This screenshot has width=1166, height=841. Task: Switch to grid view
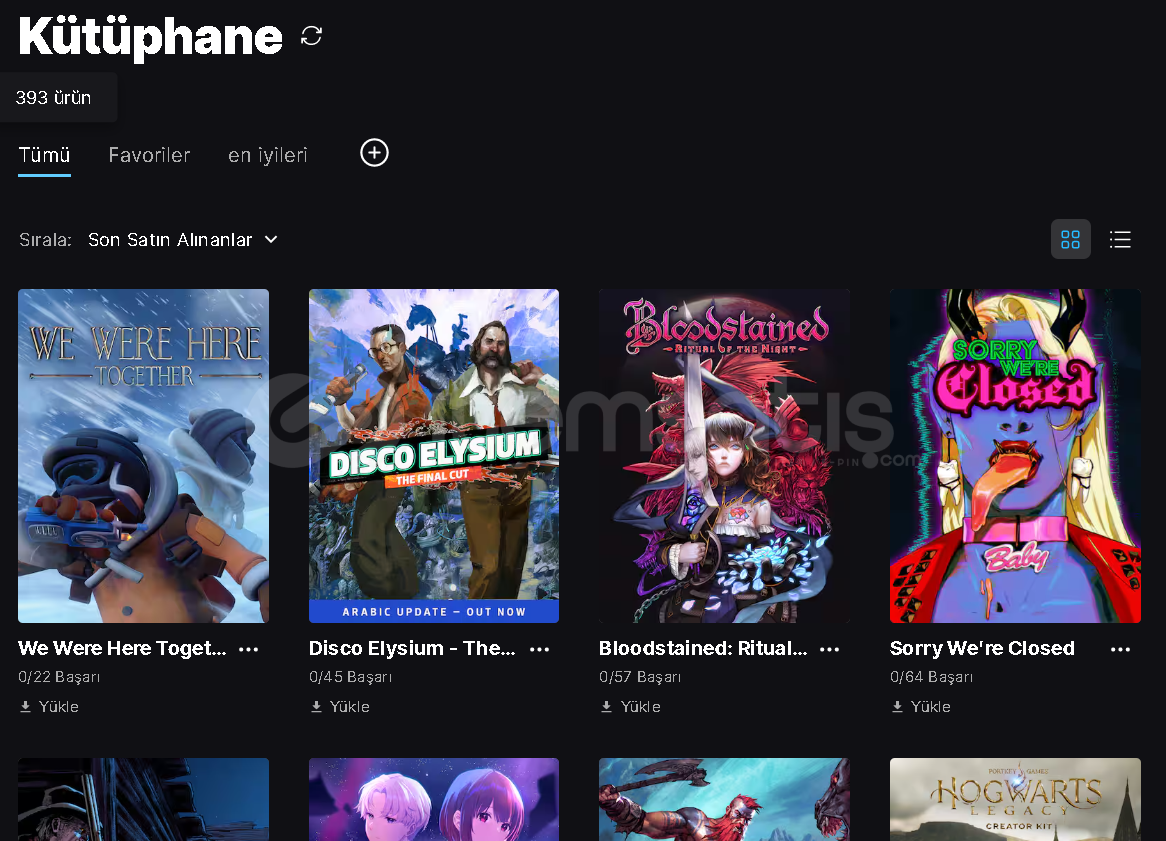(1070, 239)
